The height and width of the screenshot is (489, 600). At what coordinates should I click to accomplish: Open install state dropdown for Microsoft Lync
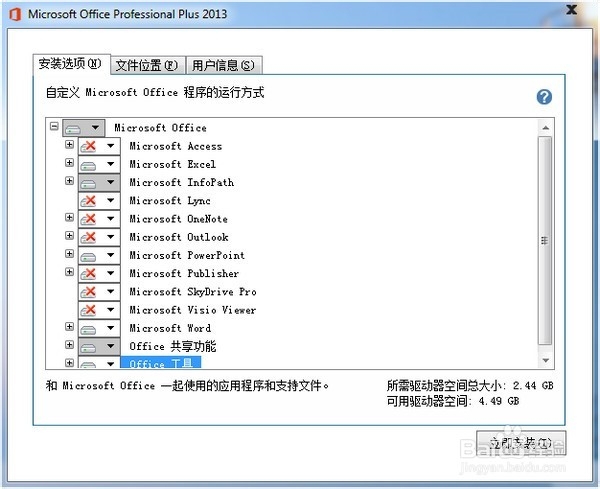tap(99, 200)
